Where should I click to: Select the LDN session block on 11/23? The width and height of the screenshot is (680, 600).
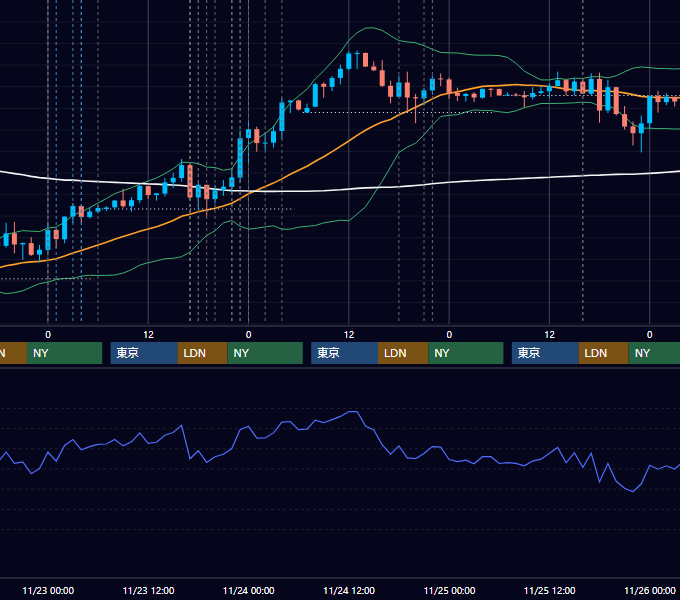(x=203, y=353)
